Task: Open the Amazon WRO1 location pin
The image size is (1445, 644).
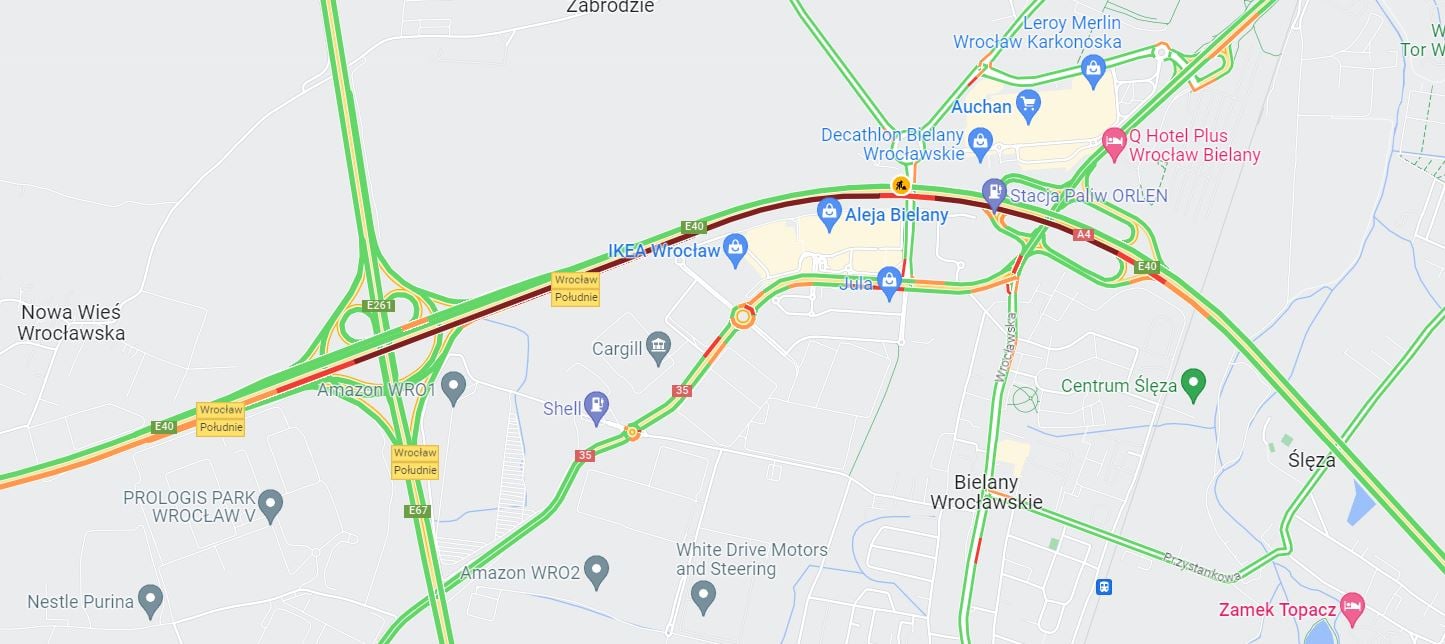Action: (454, 387)
